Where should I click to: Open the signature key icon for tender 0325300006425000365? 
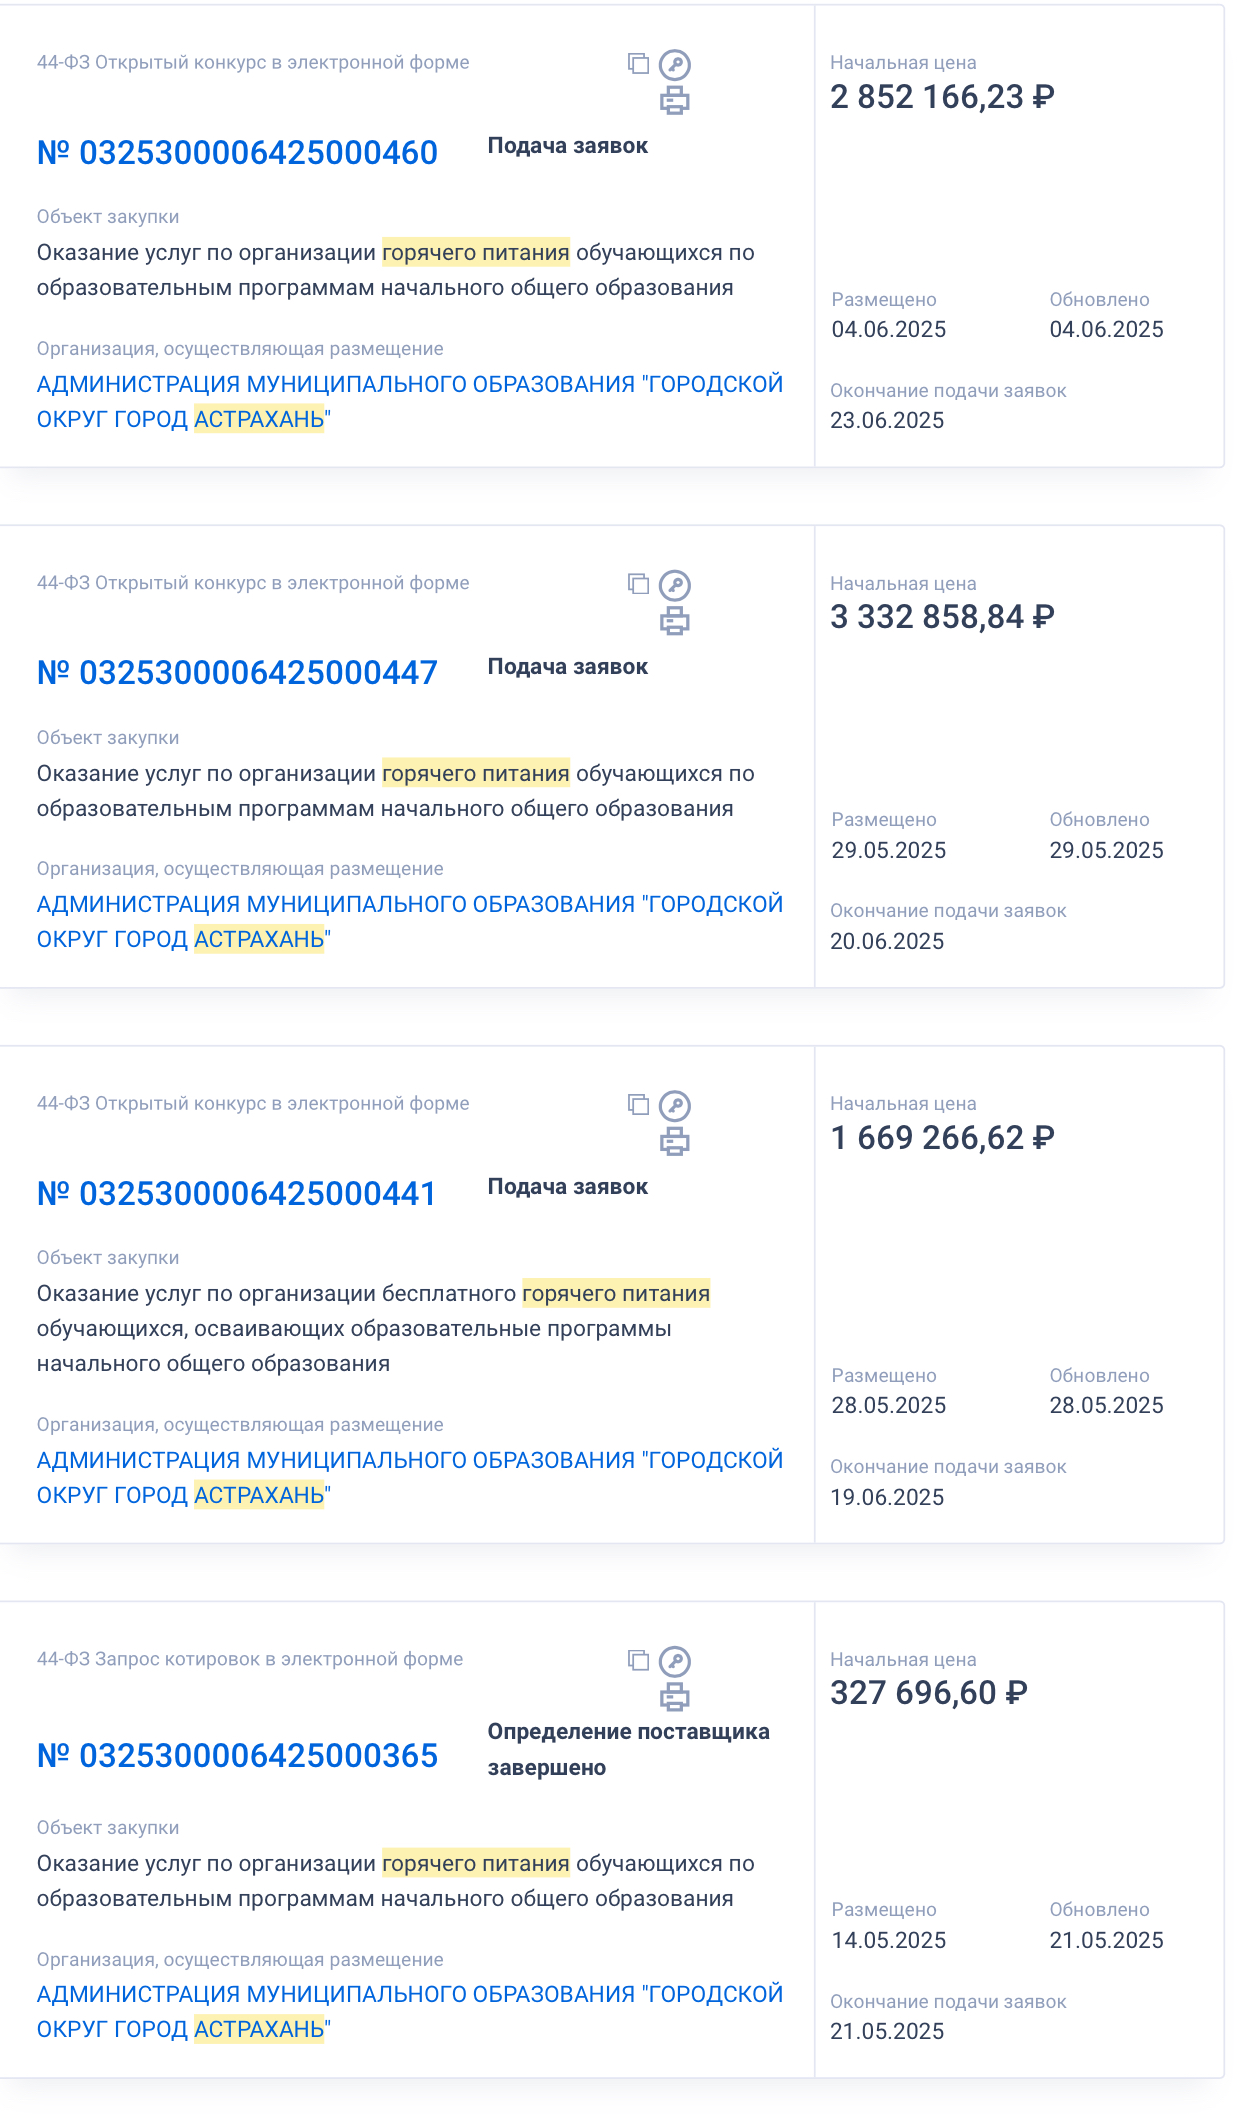[675, 1661]
